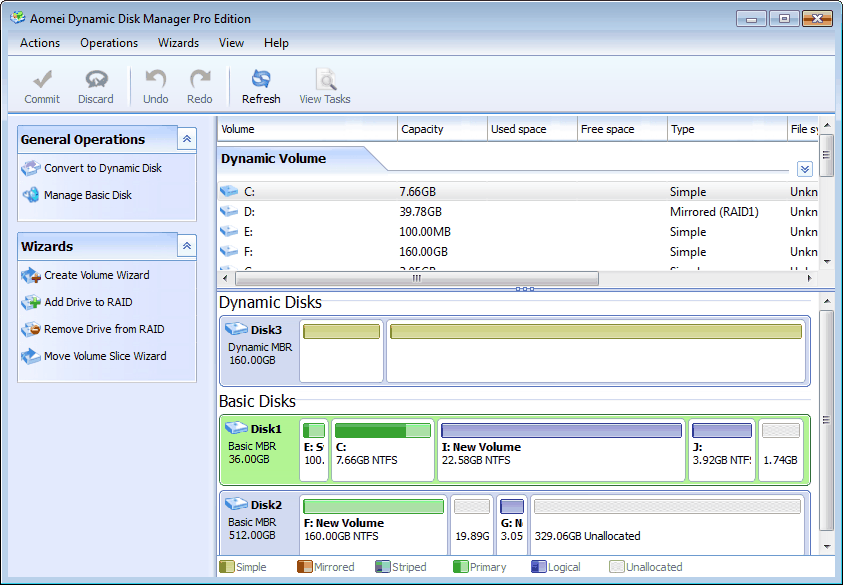Launch Convert to Dynamic Disk

102,168
